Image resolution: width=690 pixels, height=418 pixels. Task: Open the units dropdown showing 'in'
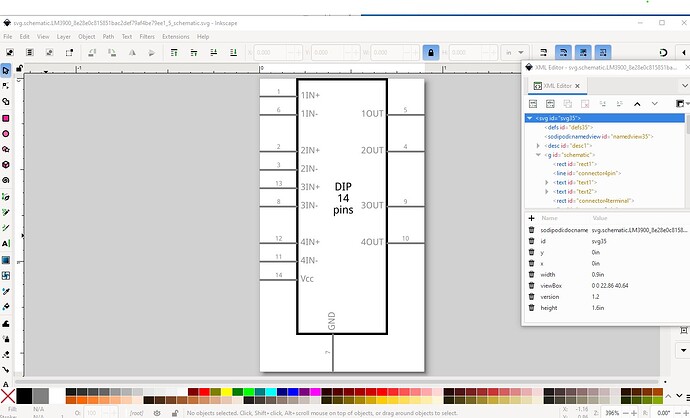pyautogui.click(x=514, y=52)
